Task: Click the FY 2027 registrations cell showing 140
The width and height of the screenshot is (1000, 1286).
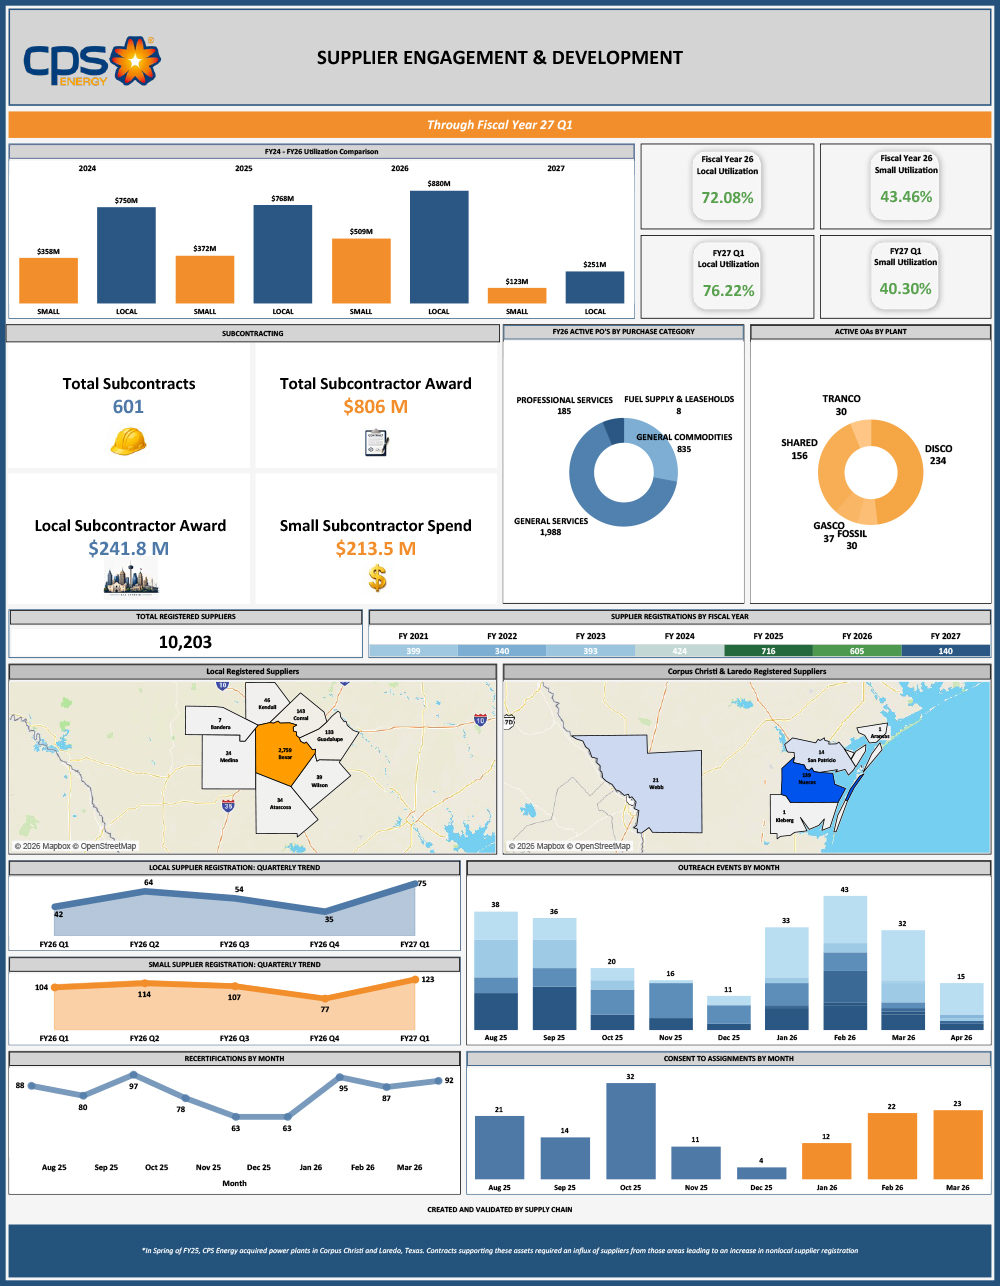Action: point(946,651)
